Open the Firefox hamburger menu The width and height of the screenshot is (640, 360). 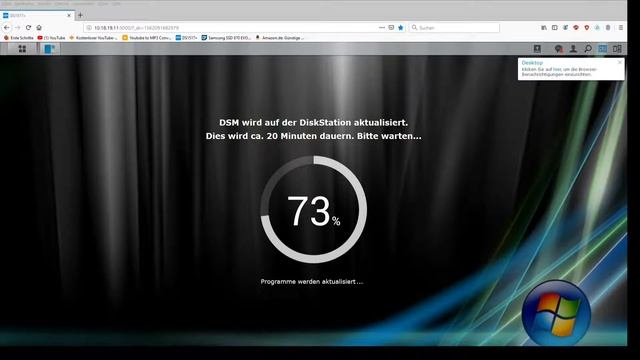click(x=620, y=27)
